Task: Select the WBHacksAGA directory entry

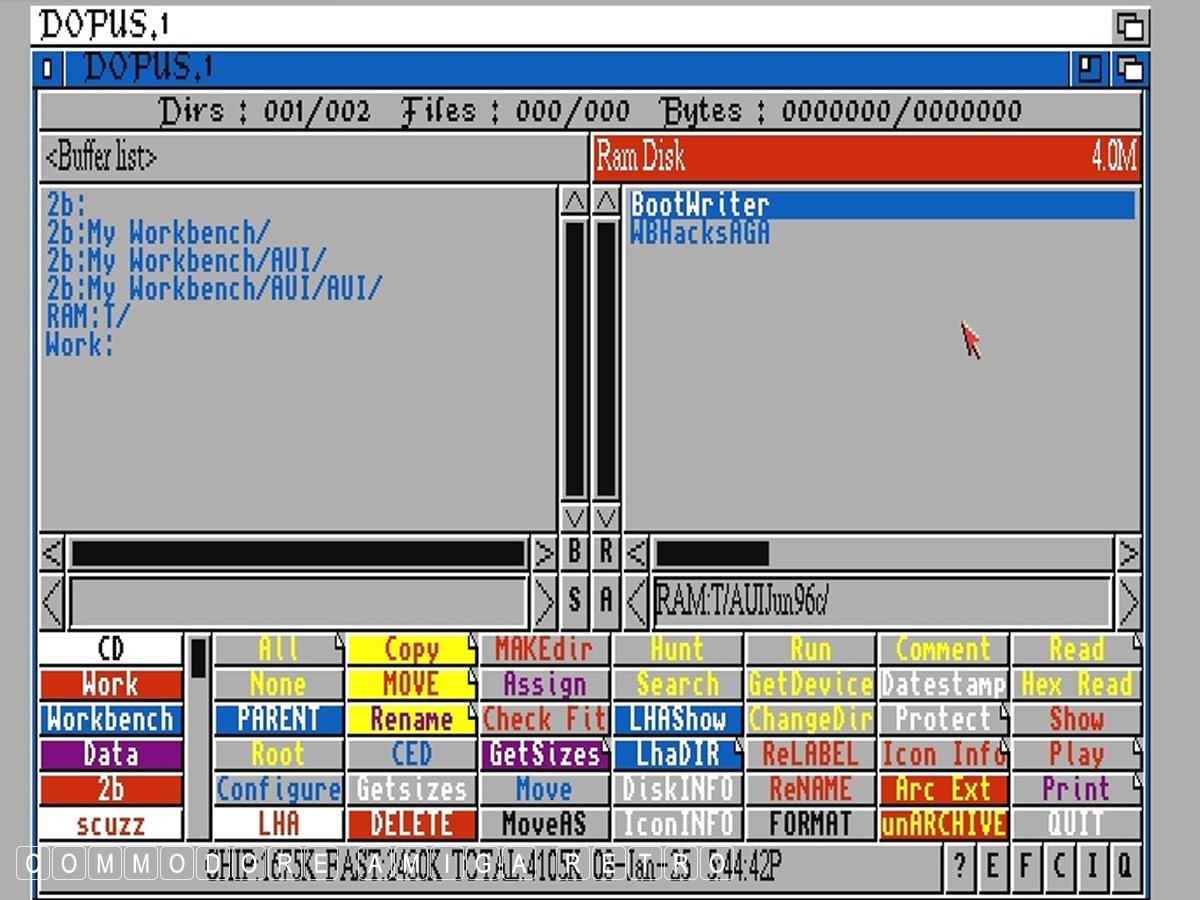Action: click(x=699, y=233)
